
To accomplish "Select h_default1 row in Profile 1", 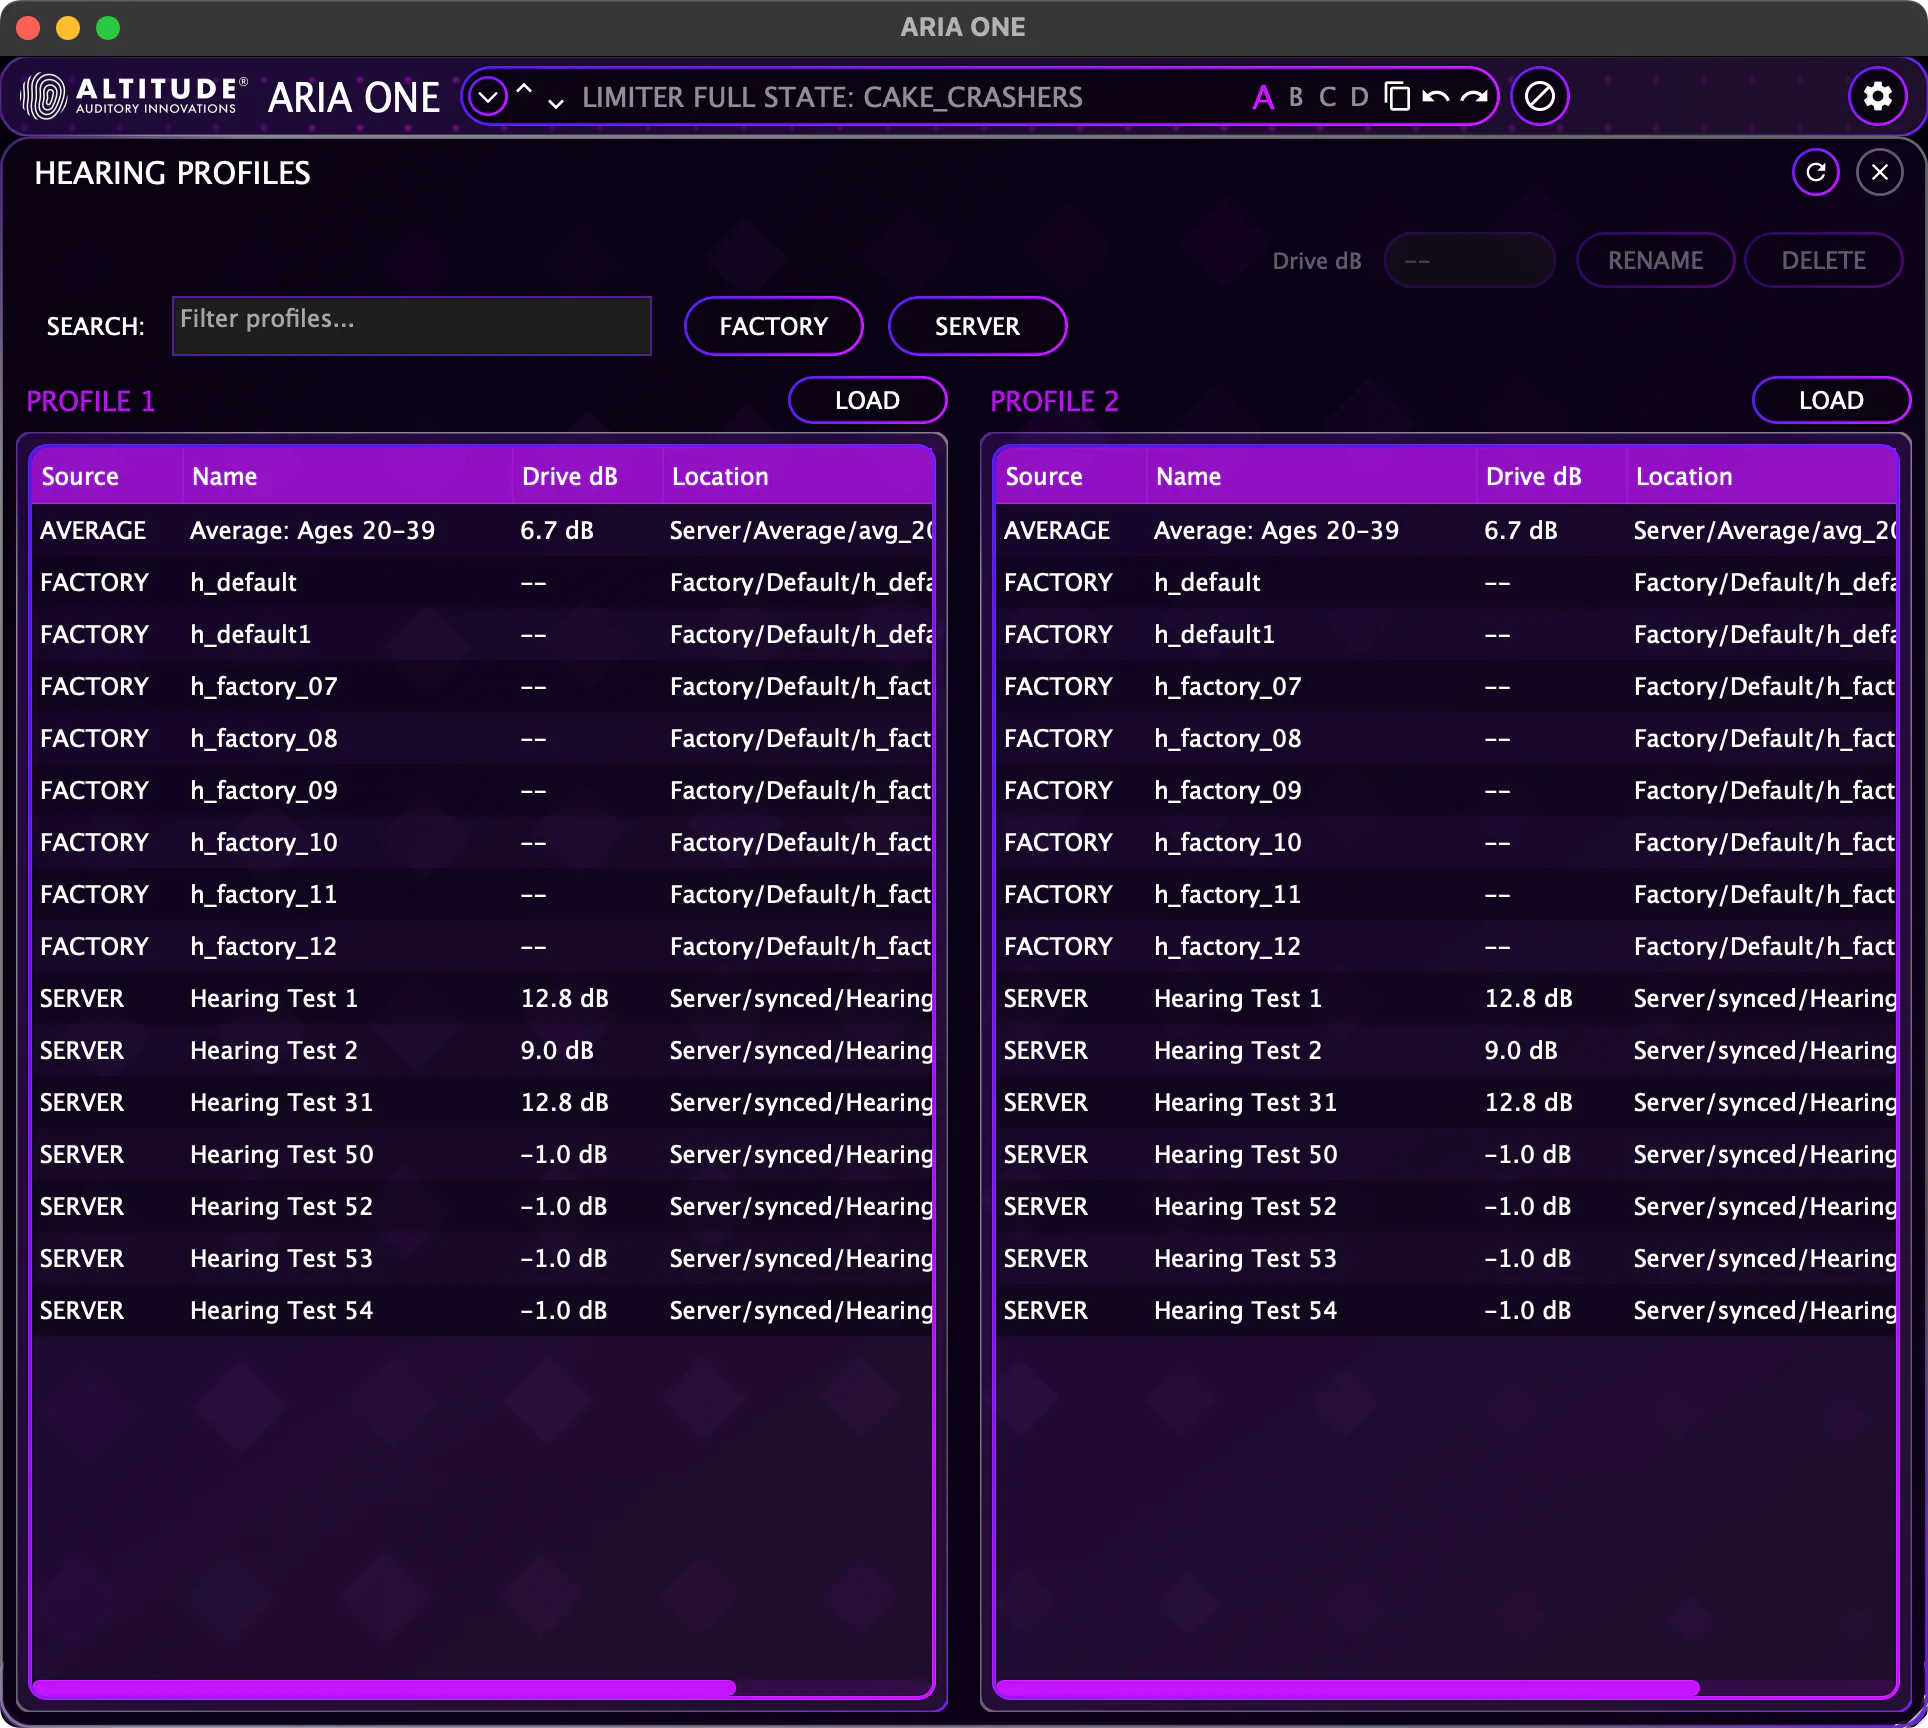I will tap(482, 634).
